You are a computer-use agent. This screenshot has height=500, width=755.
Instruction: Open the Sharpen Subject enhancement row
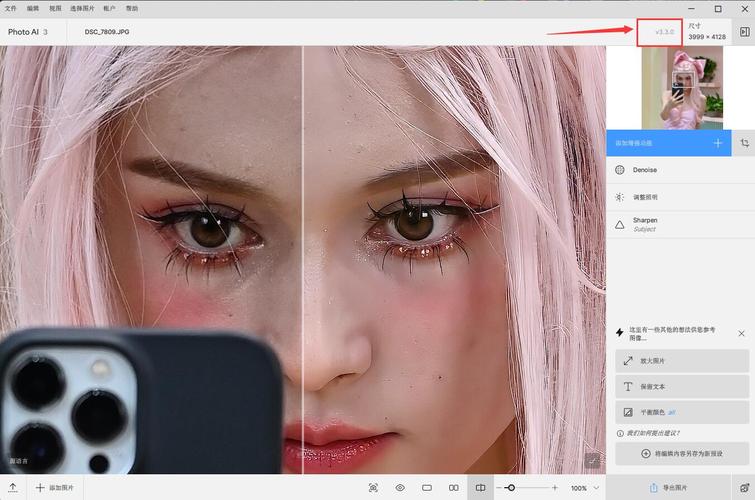(680, 224)
